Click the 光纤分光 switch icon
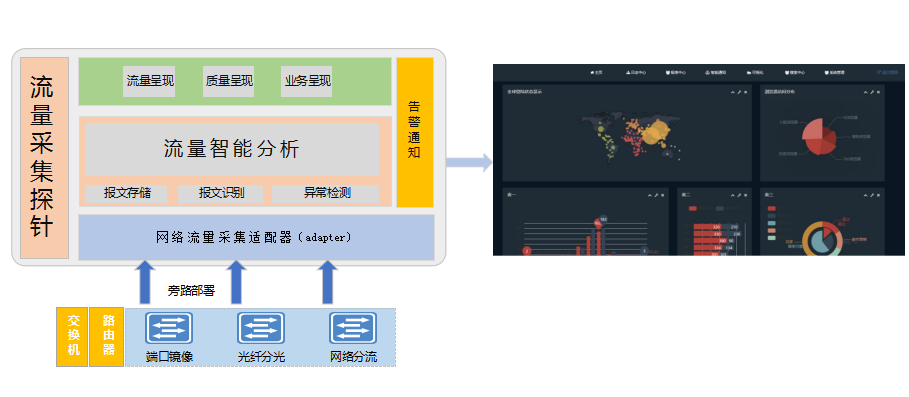The width and height of the screenshot is (909, 397). coord(261,328)
